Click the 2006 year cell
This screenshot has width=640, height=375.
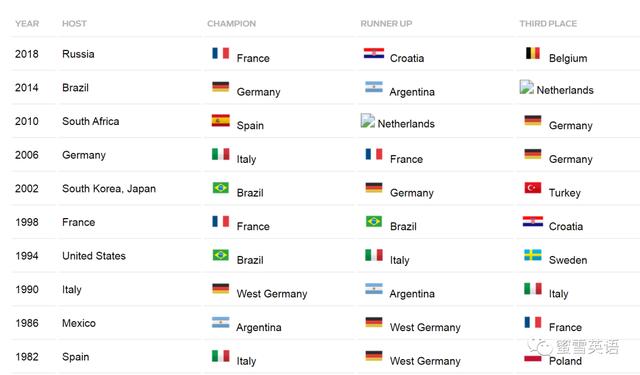pos(27,155)
